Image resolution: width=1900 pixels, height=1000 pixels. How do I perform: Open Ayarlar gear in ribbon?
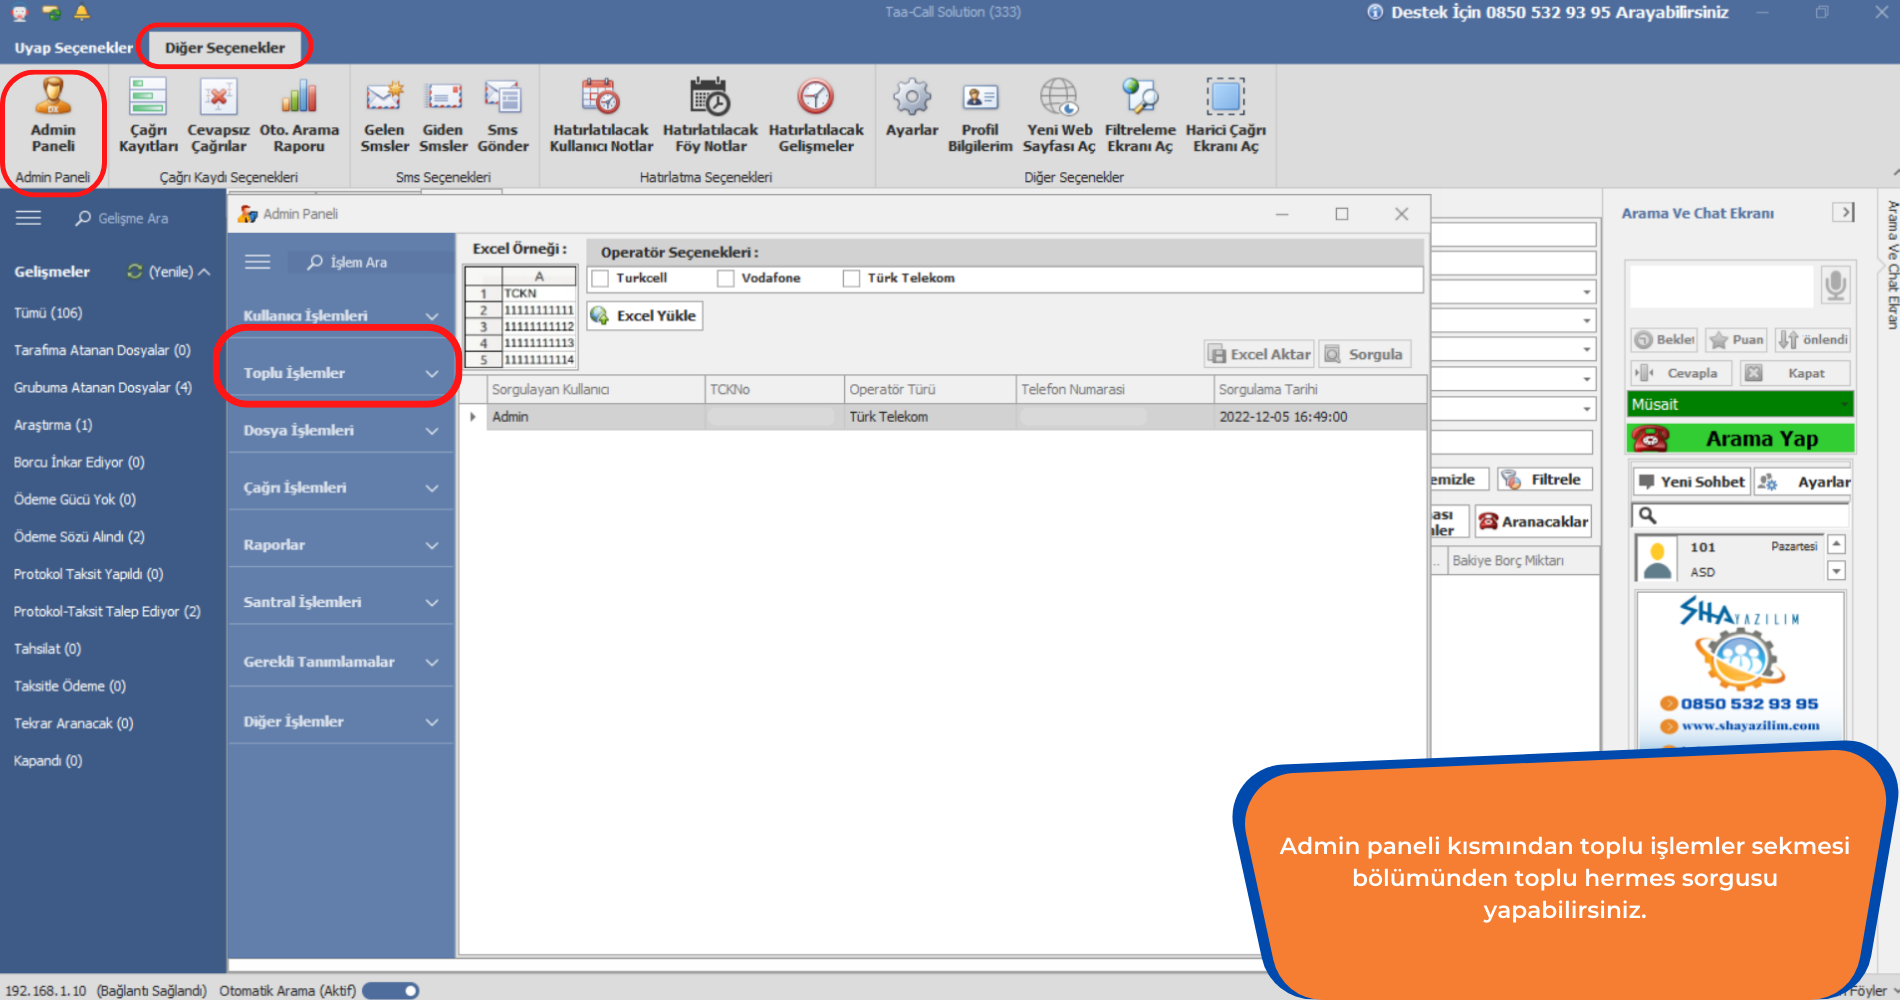pyautogui.click(x=912, y=108)
